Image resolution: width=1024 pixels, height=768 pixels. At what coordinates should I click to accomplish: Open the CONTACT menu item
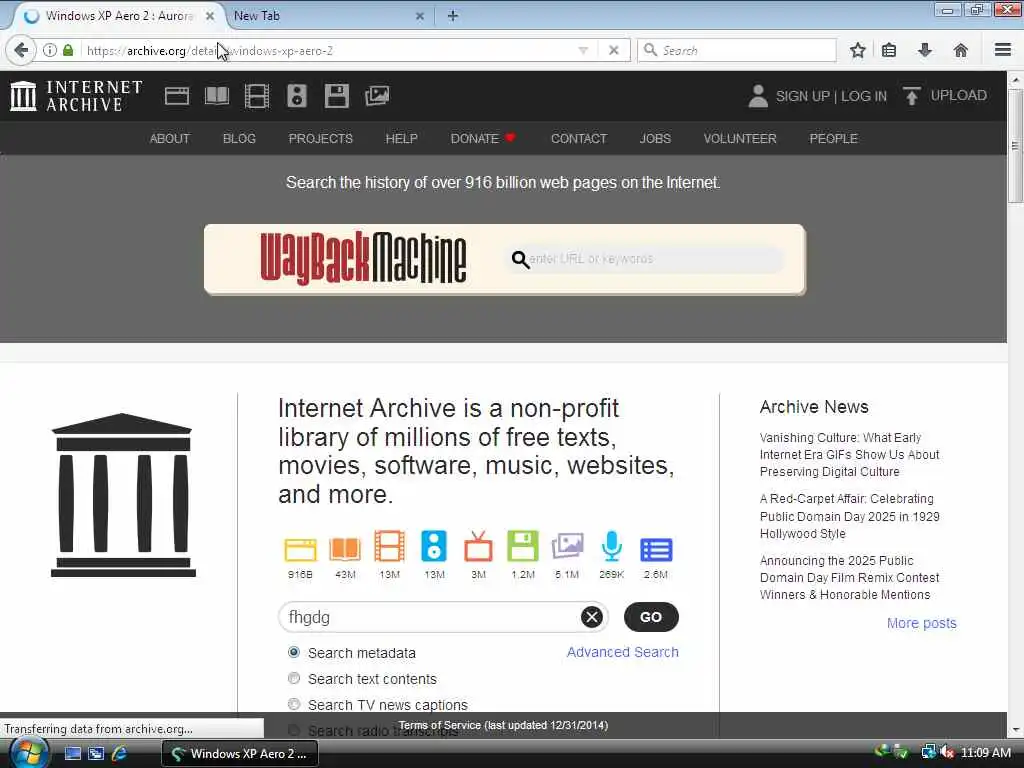tap(579, 138)
